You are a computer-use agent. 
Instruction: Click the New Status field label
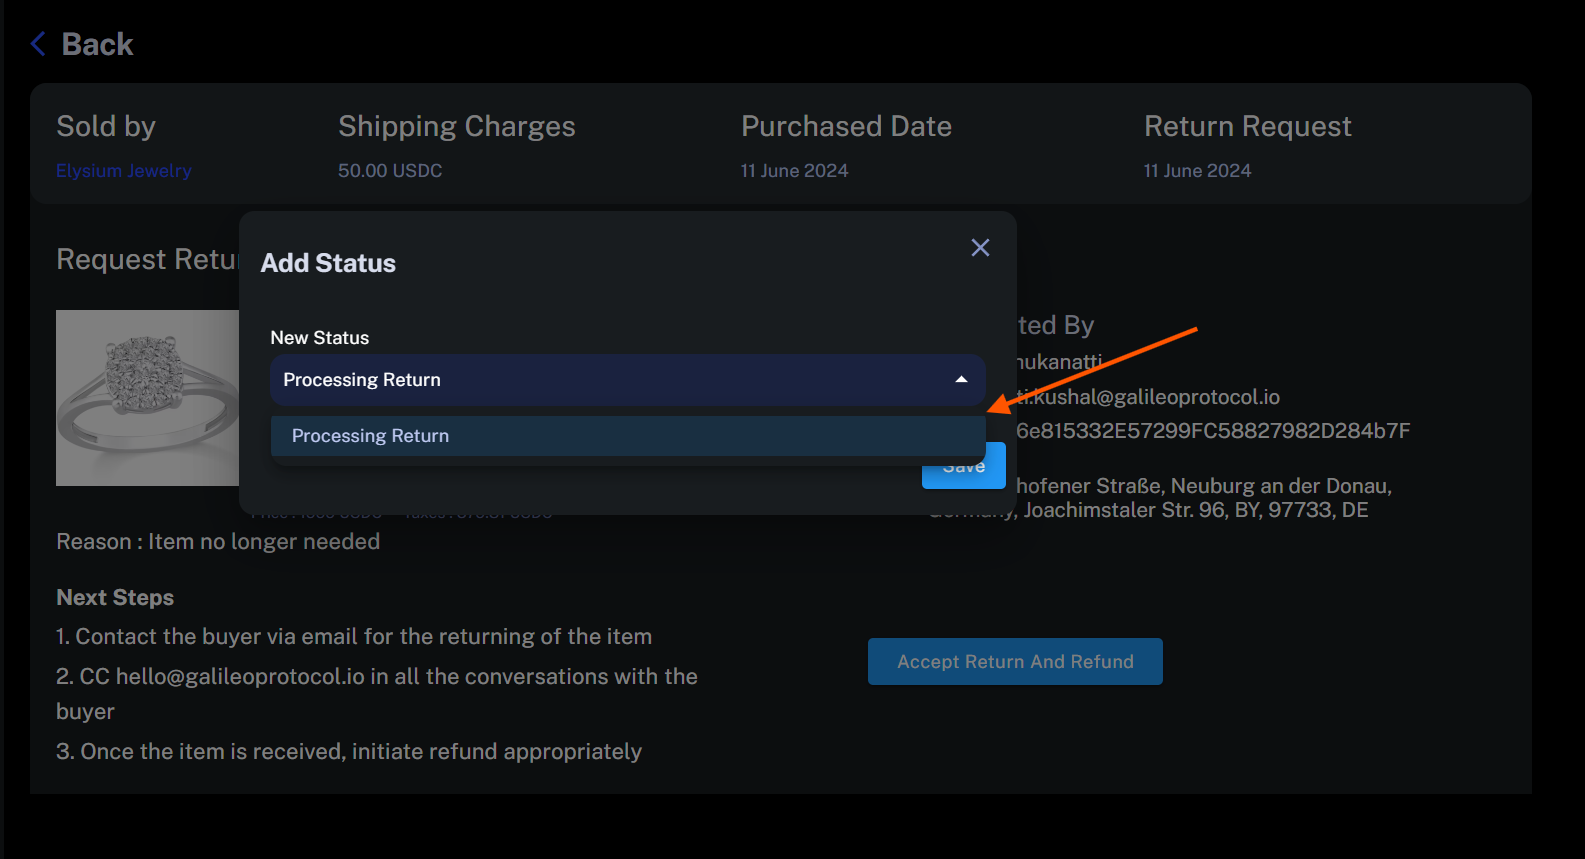point(320,338)
